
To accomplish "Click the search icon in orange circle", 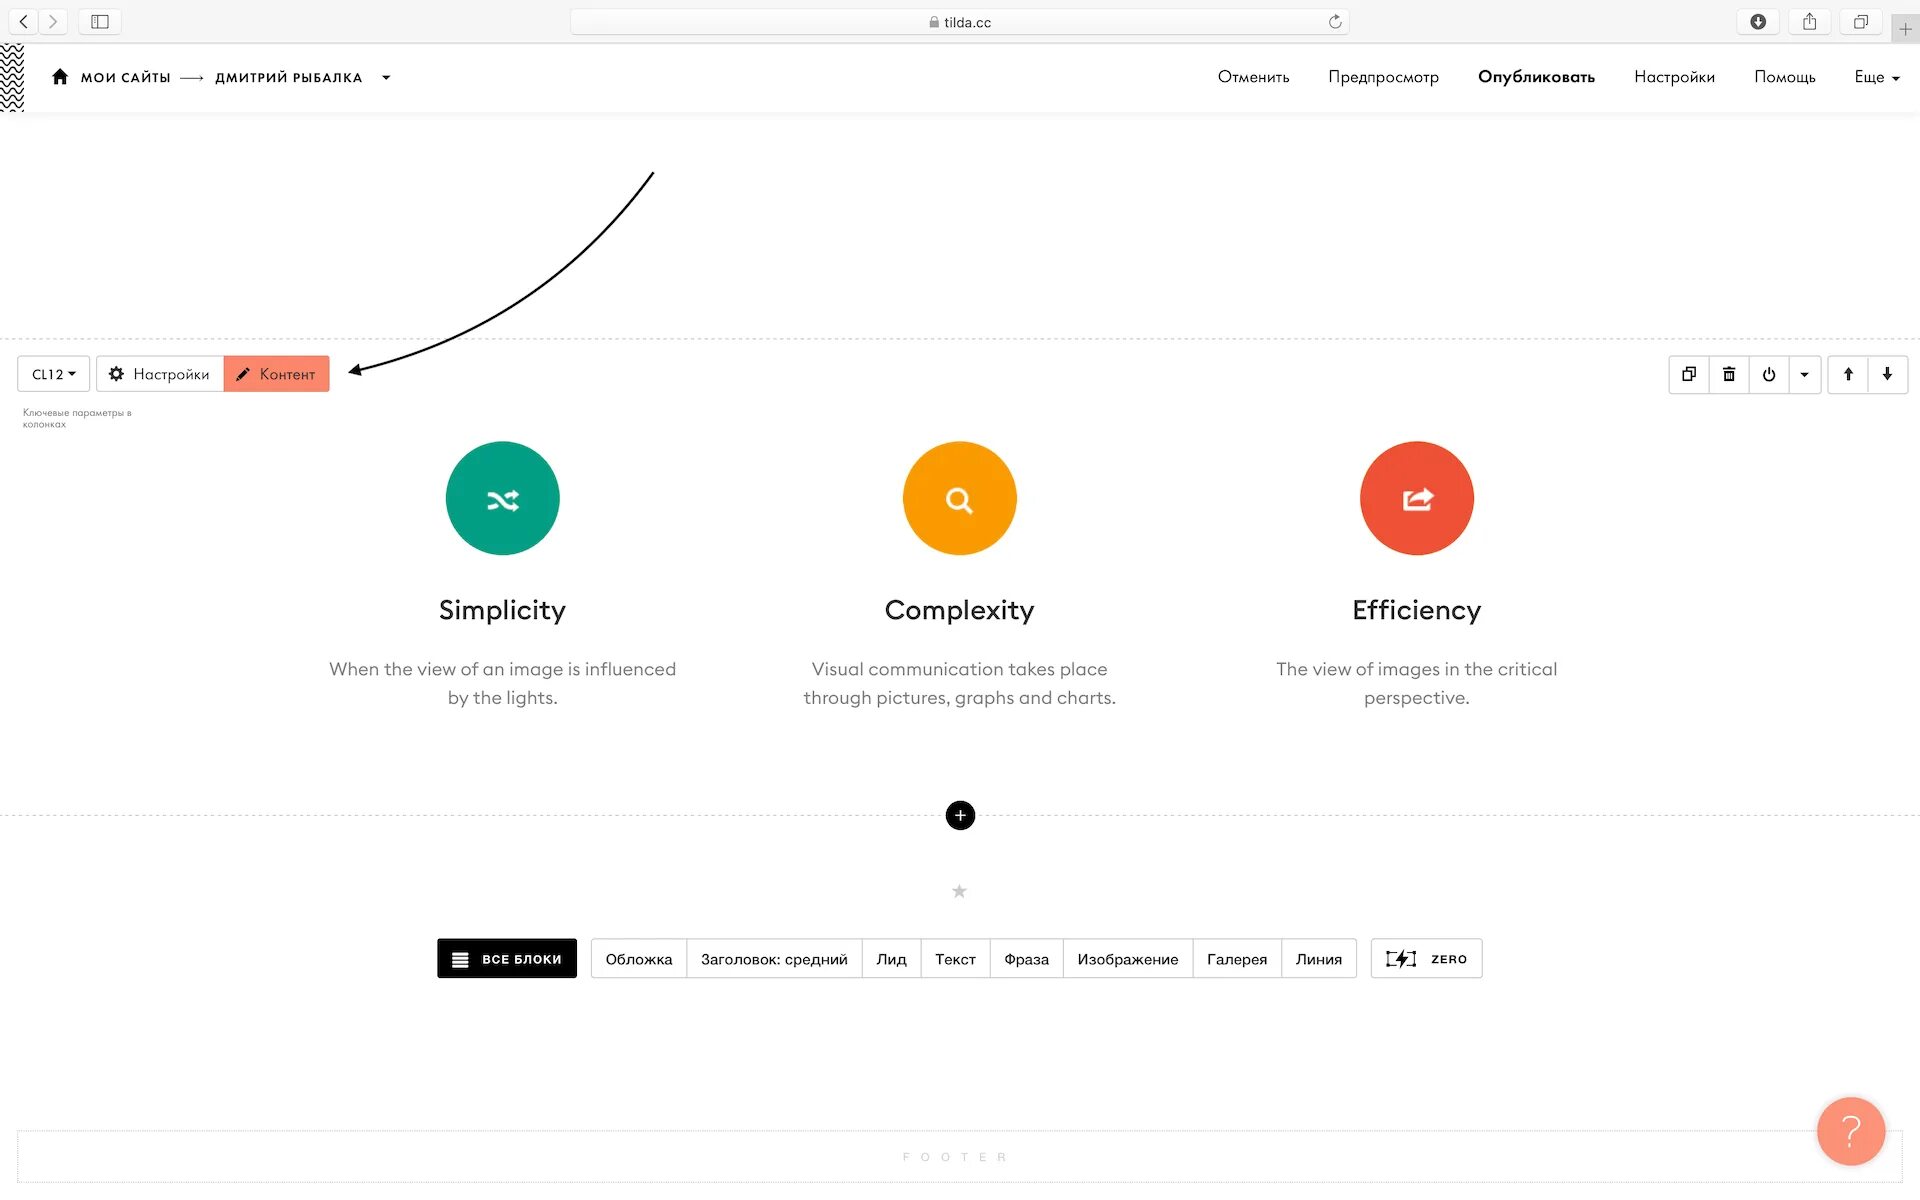I will tap(959, 499).
